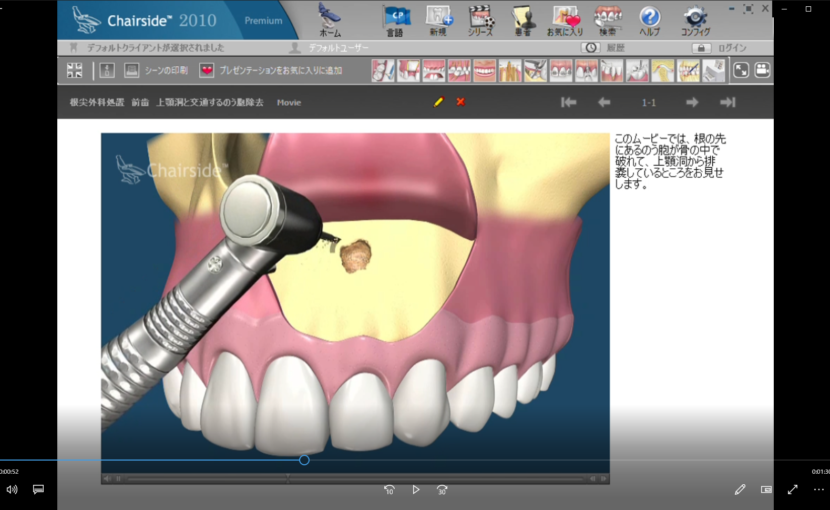Click the 根尖外科処置 breadcrumb text
830x510 pixels.
(x=97, y=102)
